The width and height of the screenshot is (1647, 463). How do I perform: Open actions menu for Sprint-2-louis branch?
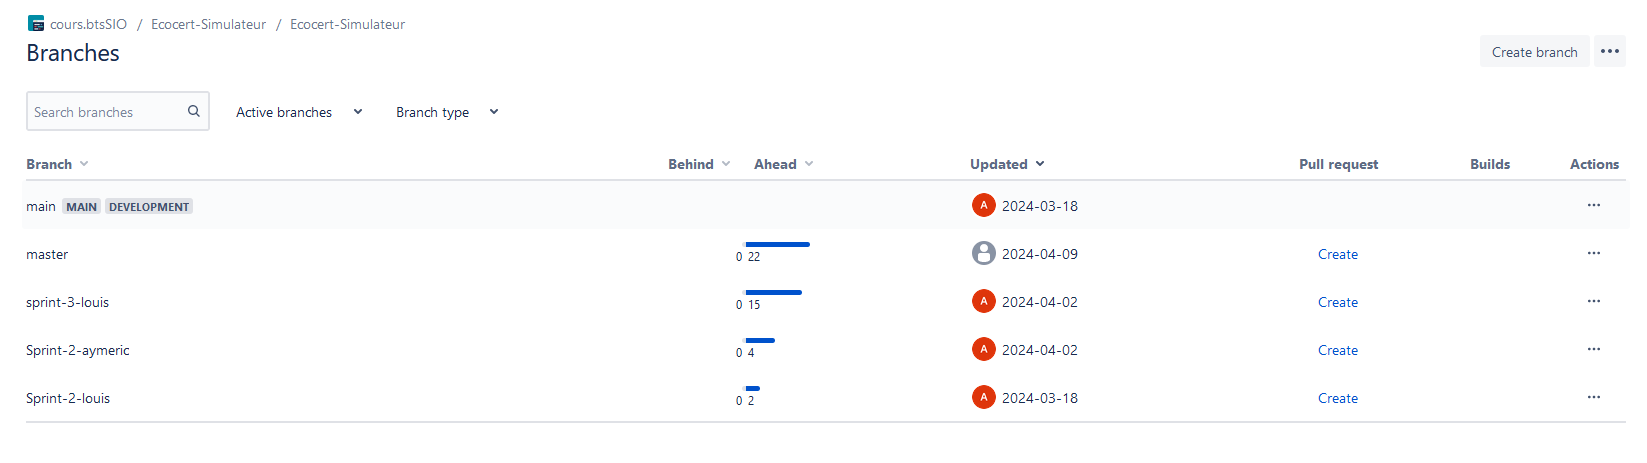(x=1593, y=397)
